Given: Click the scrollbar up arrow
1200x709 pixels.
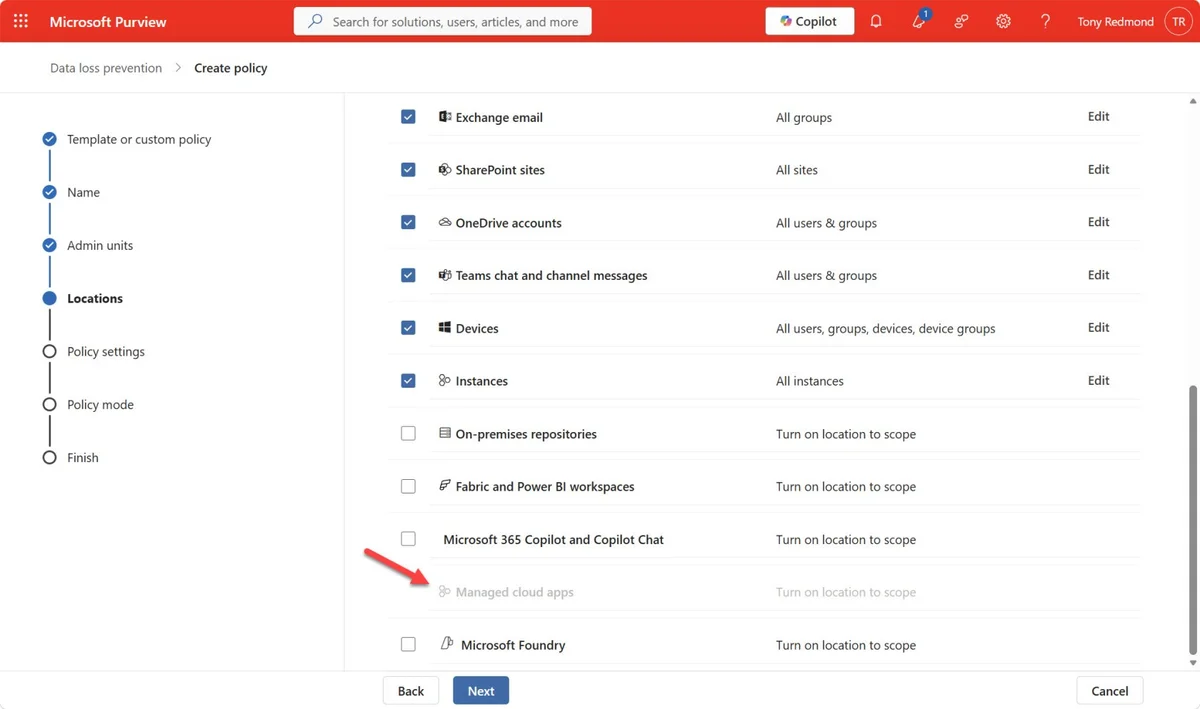Looking at the screenshot, I should click(x=1192, y=101).
